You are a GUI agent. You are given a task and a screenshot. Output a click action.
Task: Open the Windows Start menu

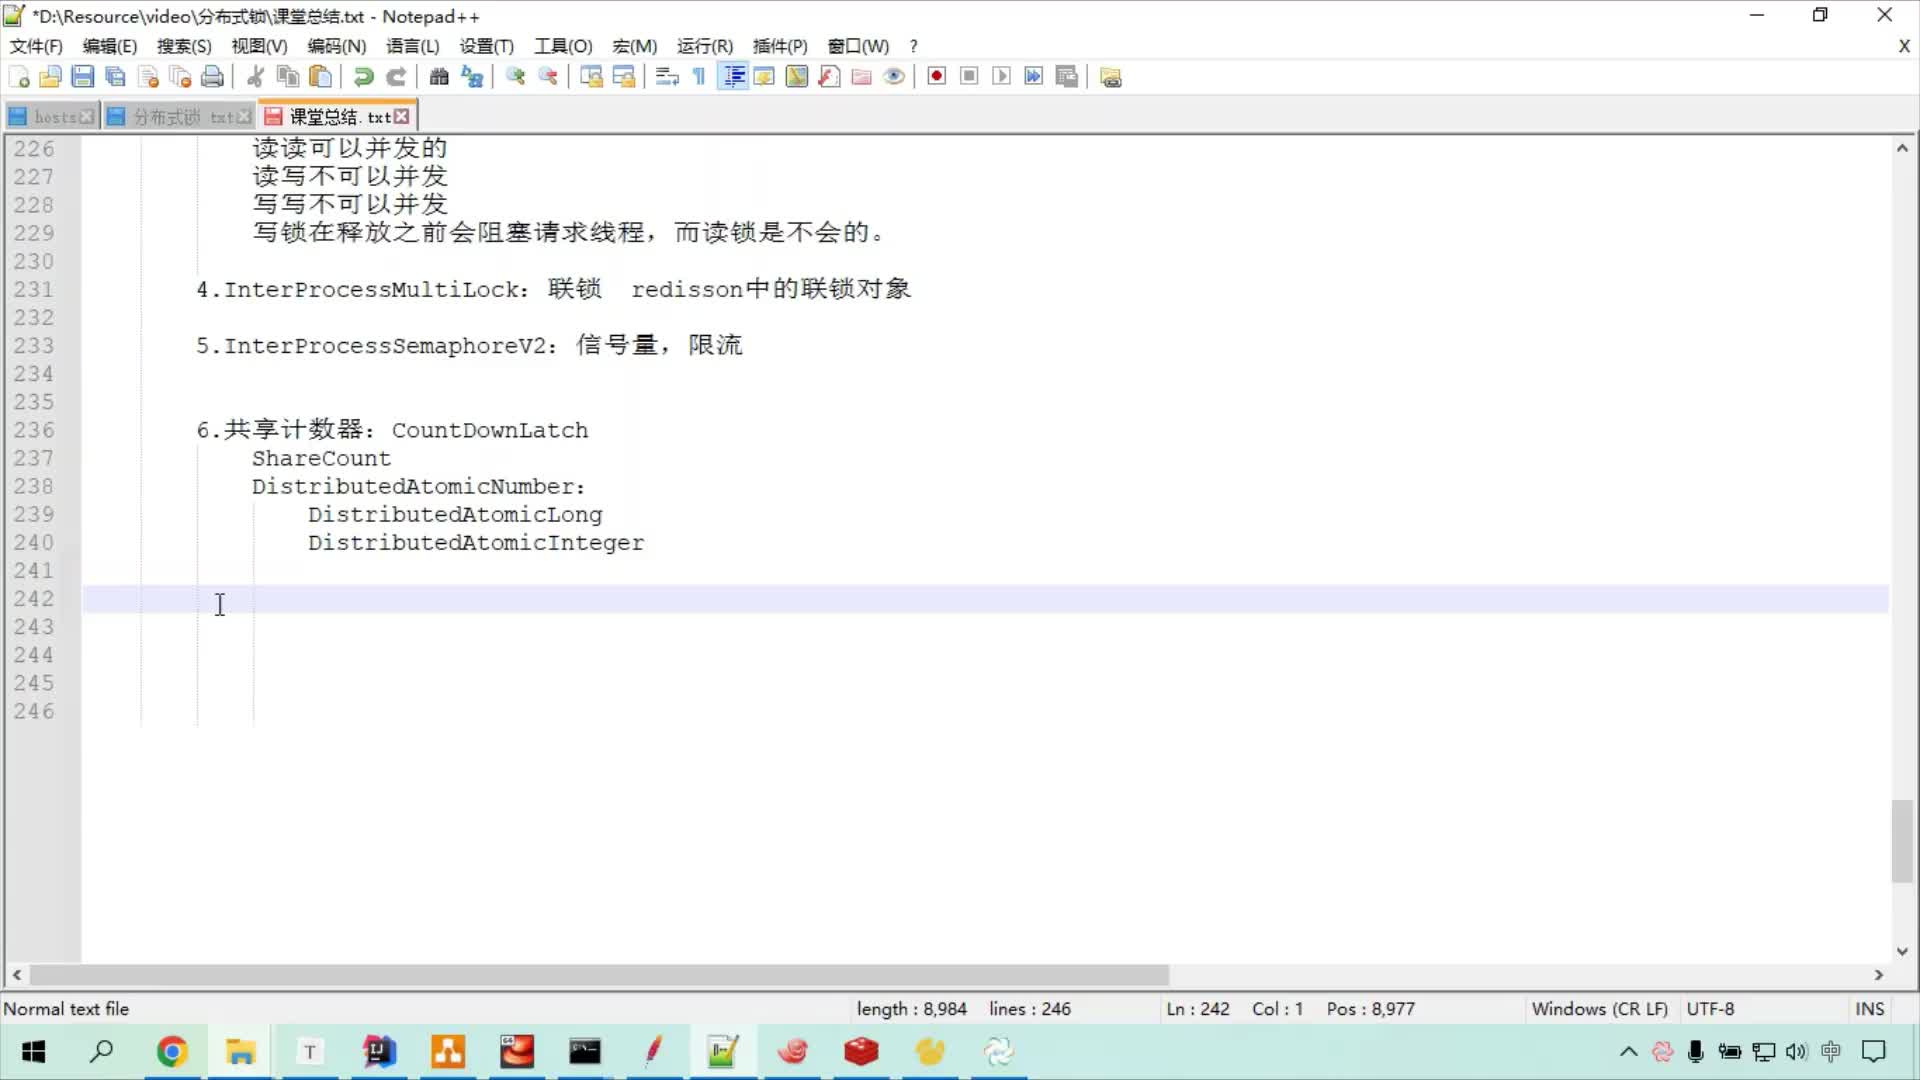tap(34, 1052)
